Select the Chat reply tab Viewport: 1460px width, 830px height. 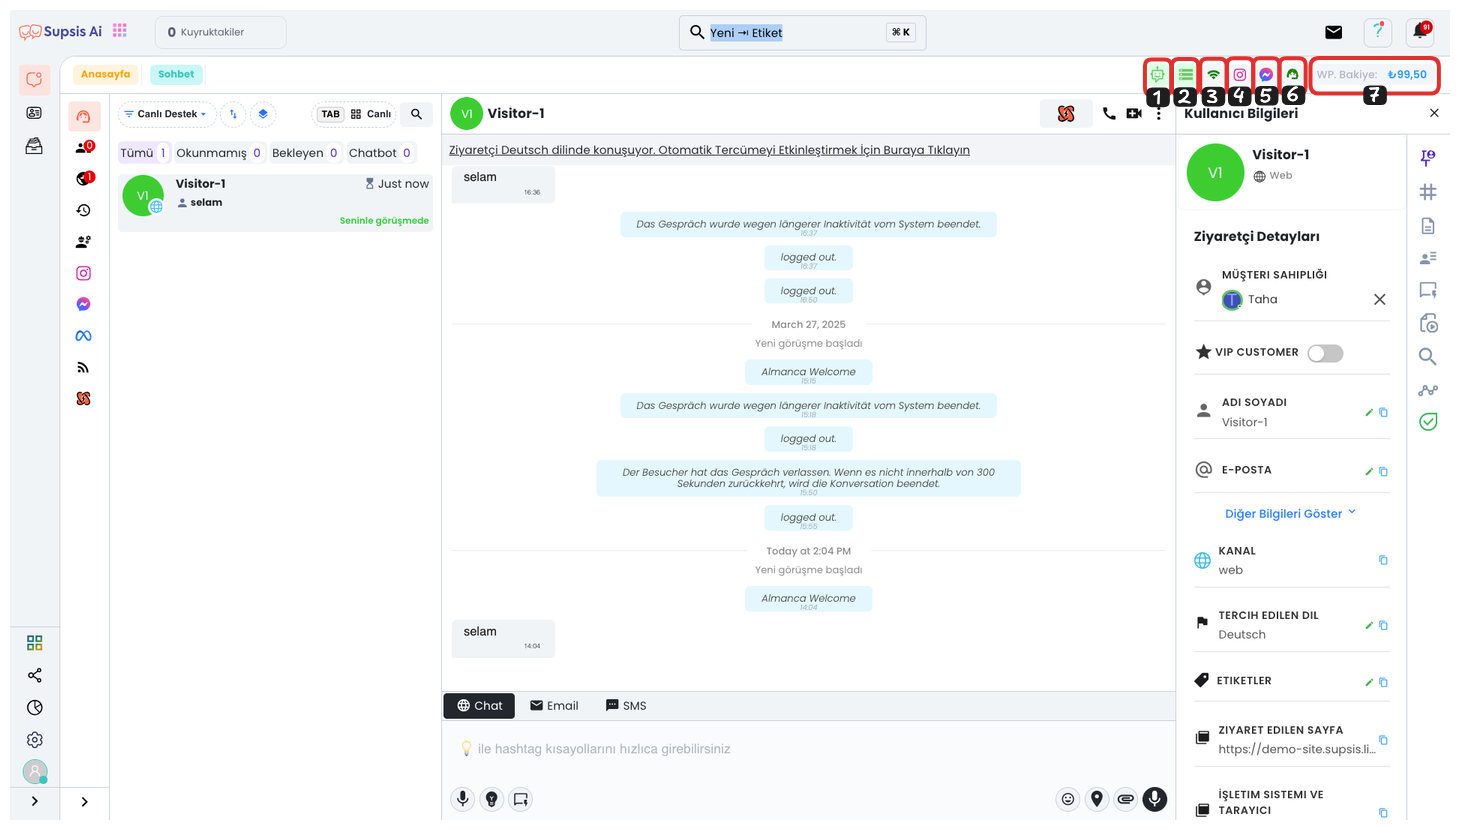coord(479,706)
